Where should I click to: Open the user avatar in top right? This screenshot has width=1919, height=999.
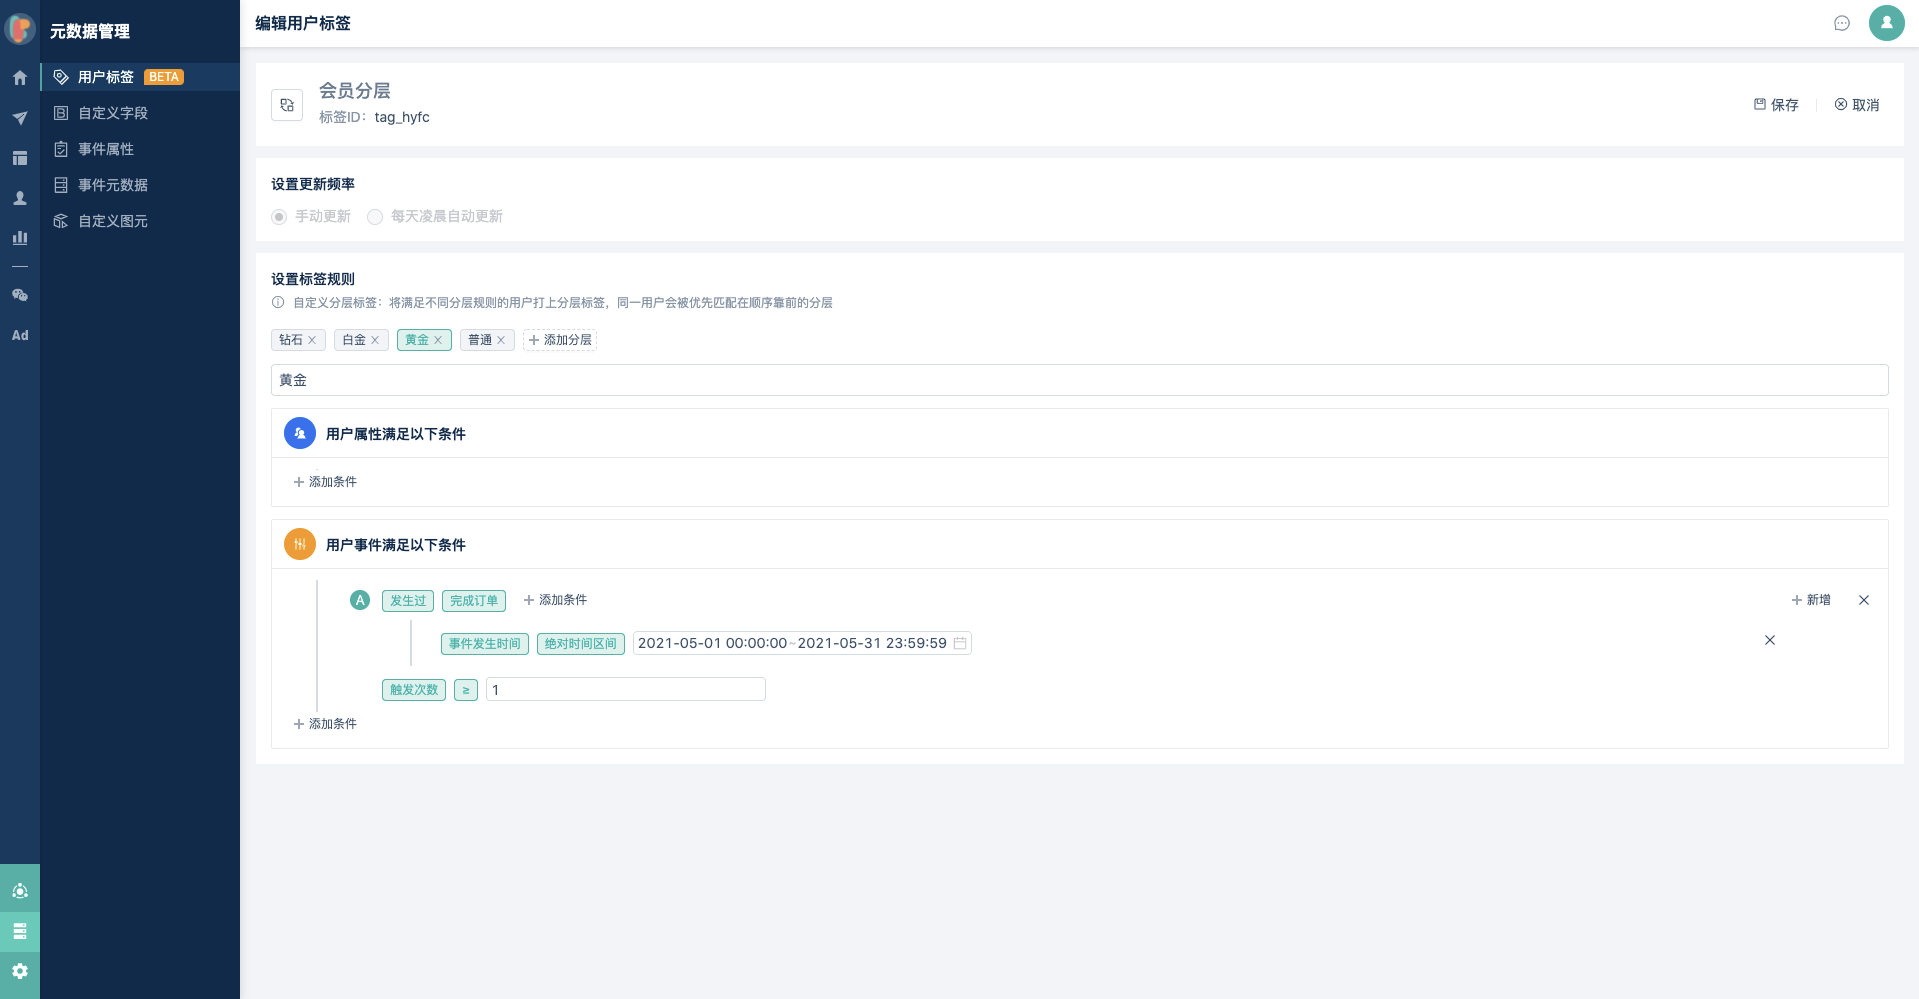point(1886,23)
